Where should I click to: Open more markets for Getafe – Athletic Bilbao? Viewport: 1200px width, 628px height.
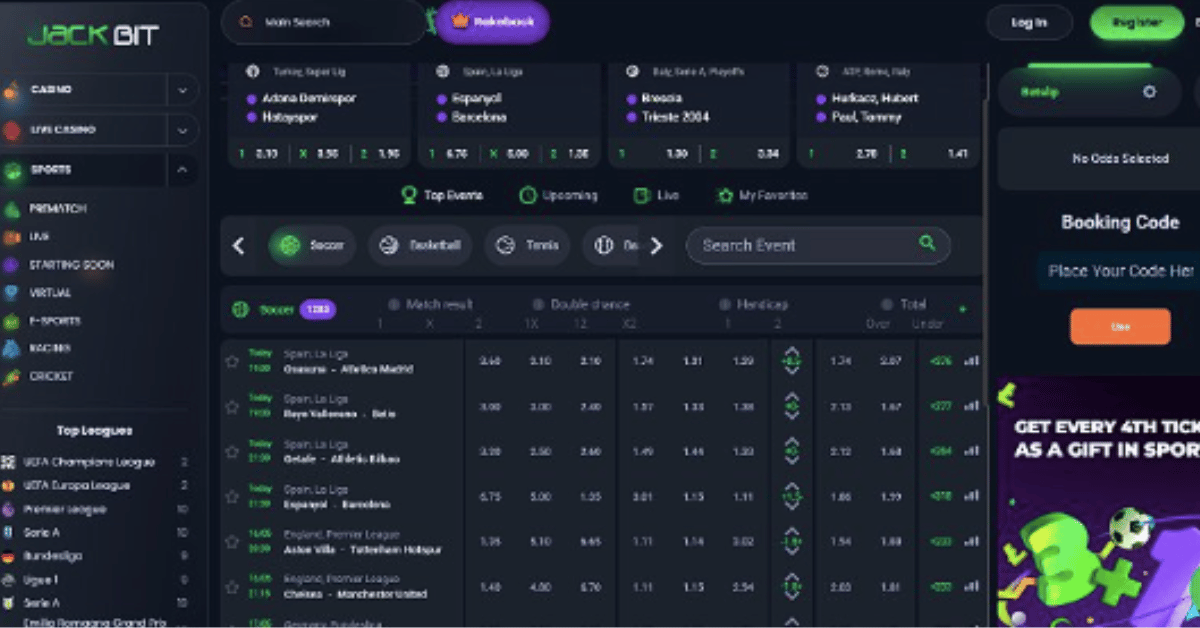[941, 452]
